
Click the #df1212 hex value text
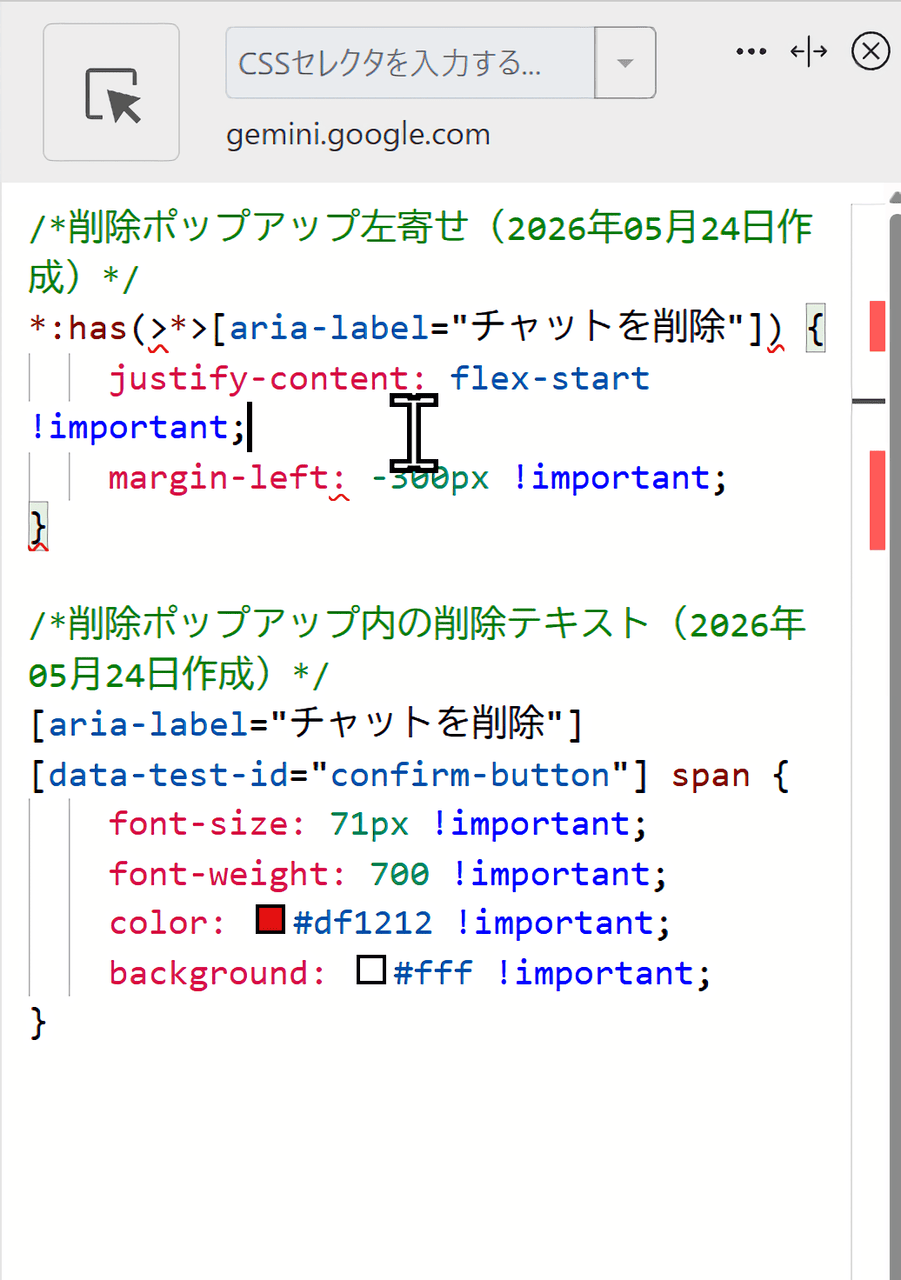(363, 922)
